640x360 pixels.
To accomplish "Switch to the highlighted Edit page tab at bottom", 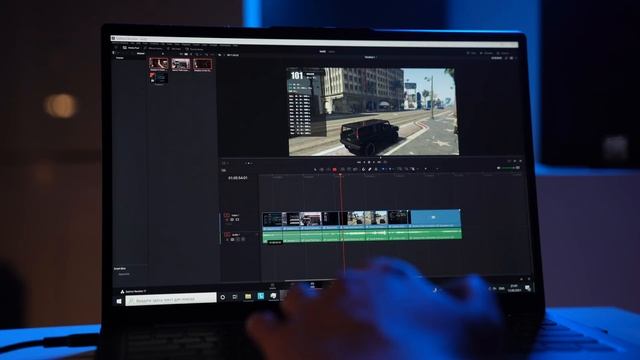I will pyautogui.click(x=312, y=284).
